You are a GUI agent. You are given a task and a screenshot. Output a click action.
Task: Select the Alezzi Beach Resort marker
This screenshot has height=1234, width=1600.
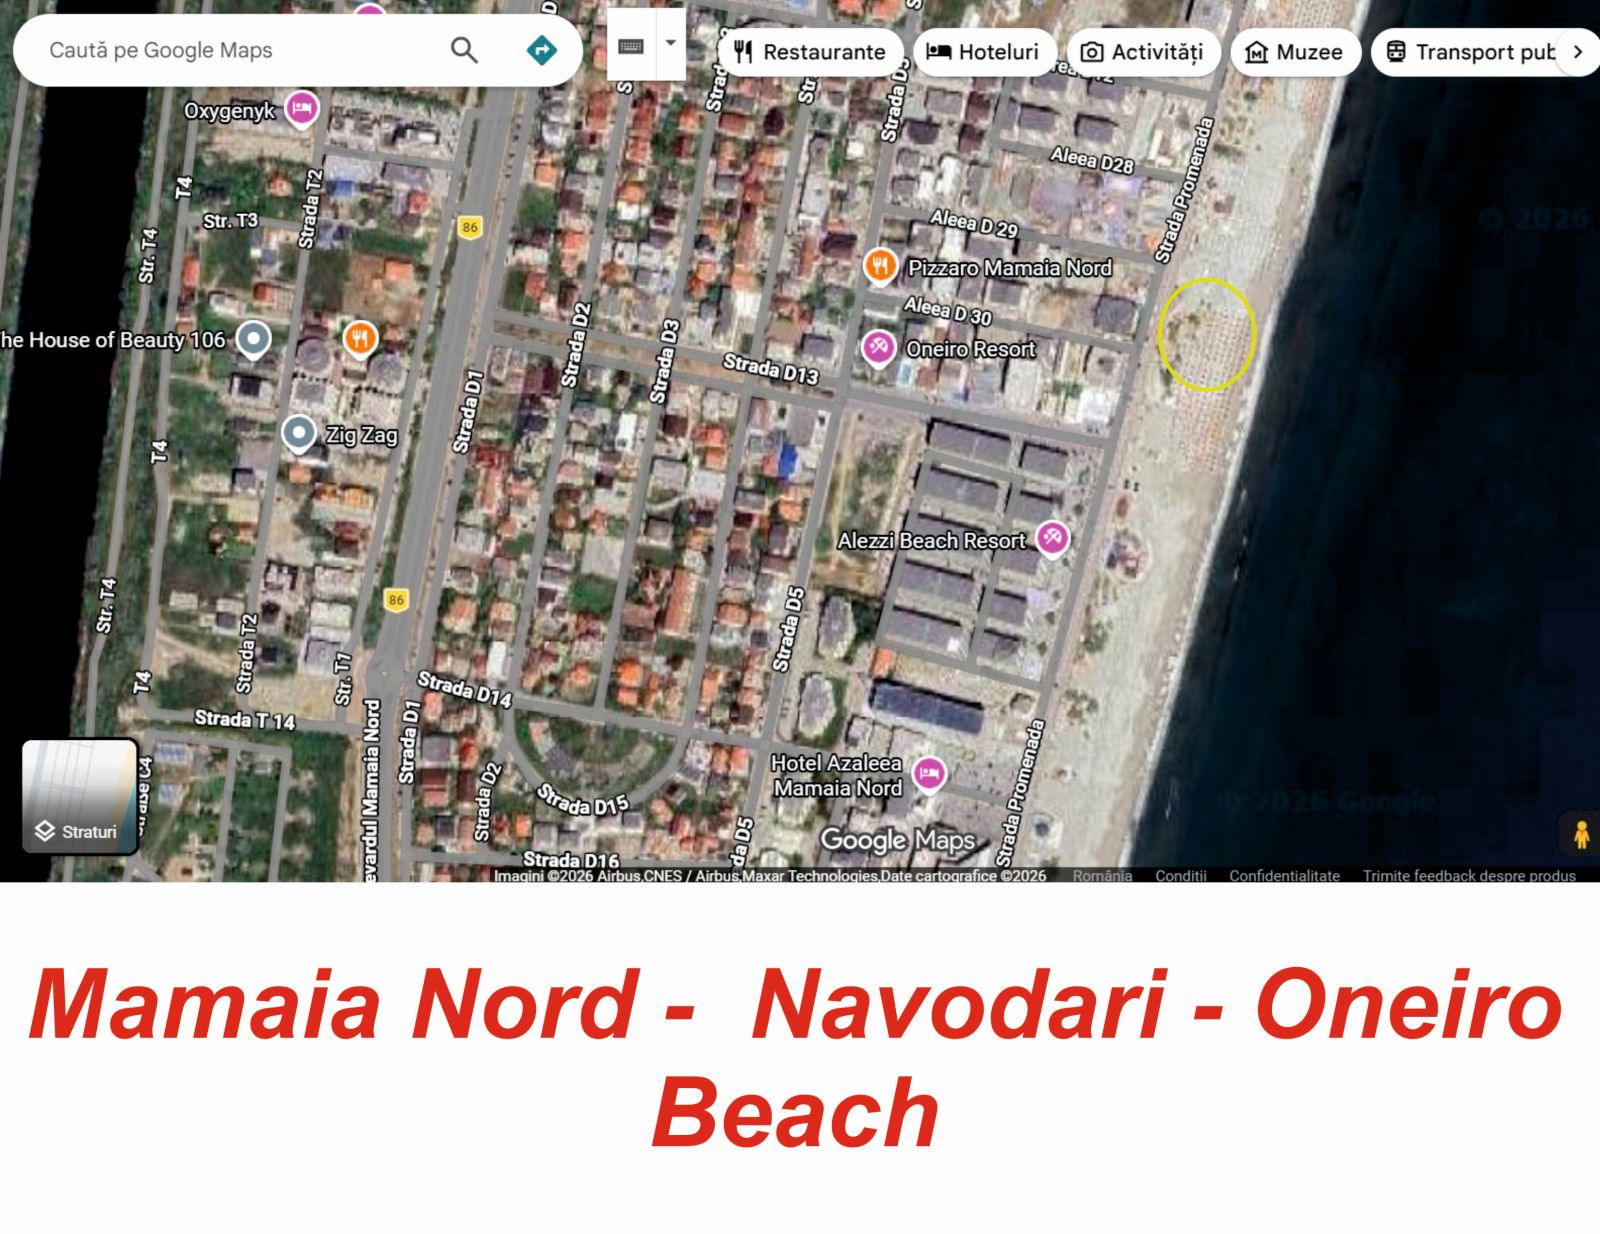[1051, 539]
